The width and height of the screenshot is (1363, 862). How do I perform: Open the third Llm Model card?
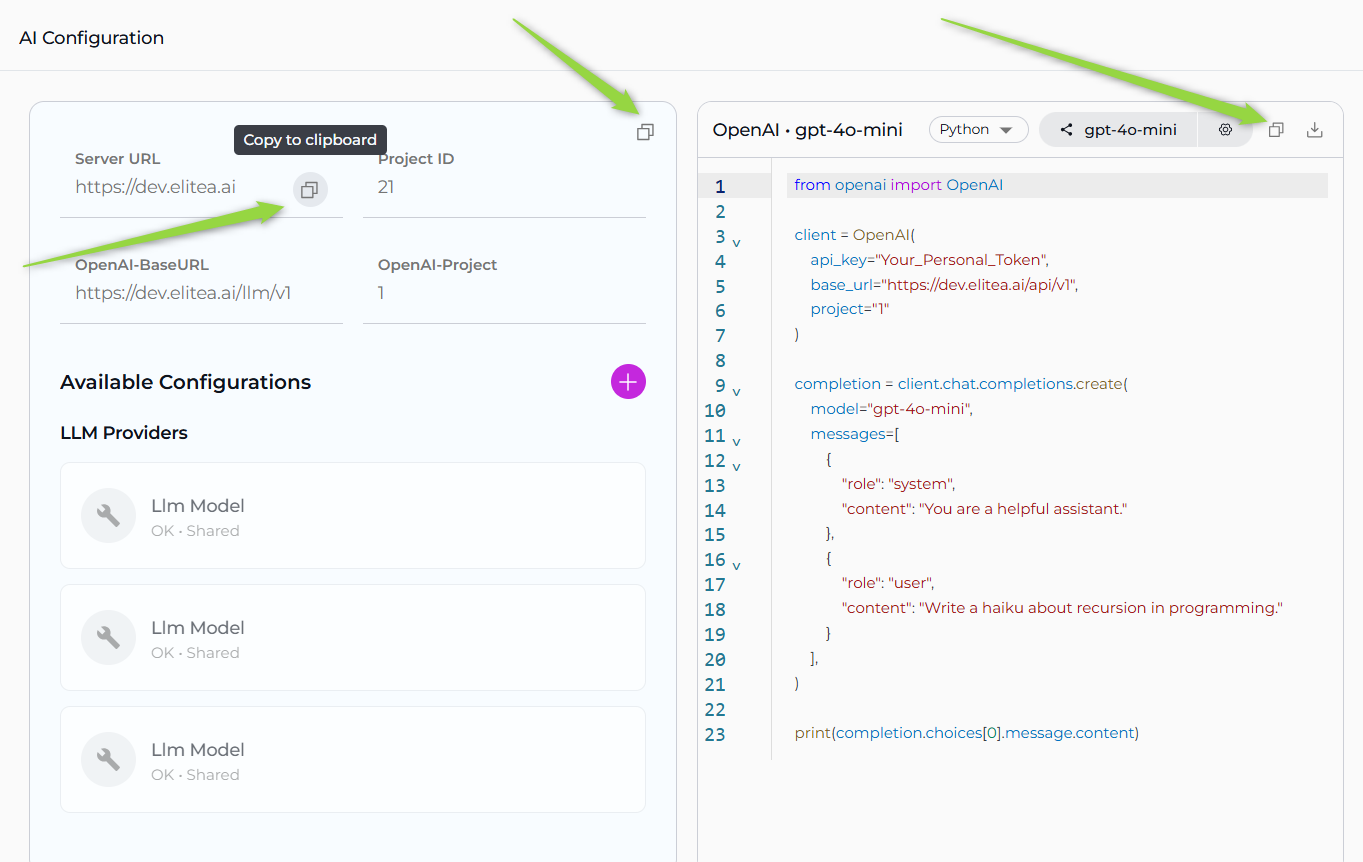353,760
